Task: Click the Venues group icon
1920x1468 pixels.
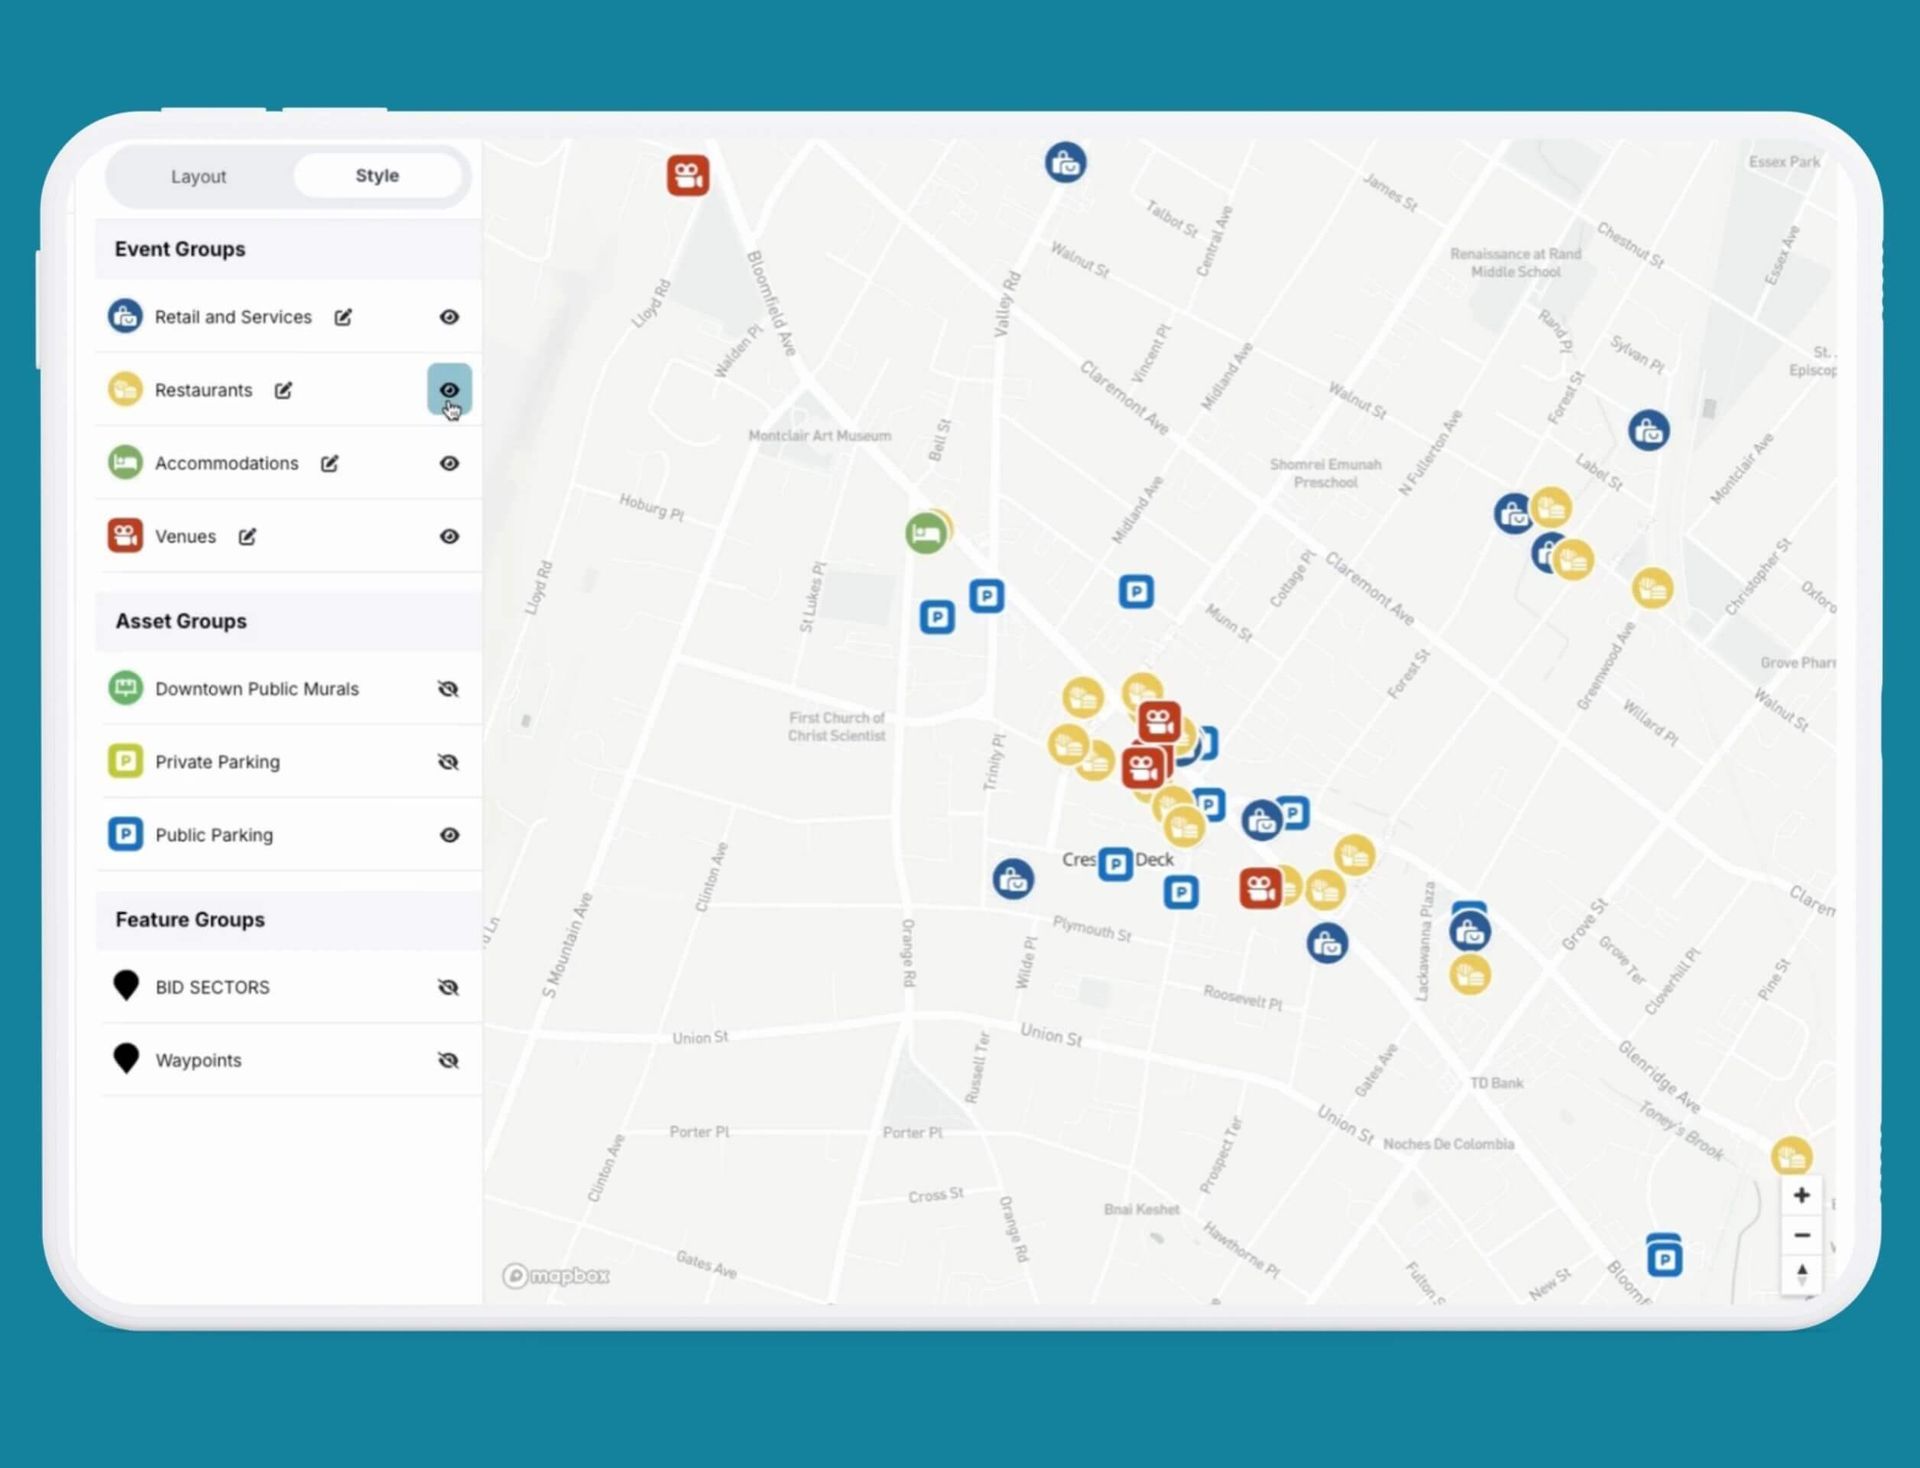Action: [125, 536]
